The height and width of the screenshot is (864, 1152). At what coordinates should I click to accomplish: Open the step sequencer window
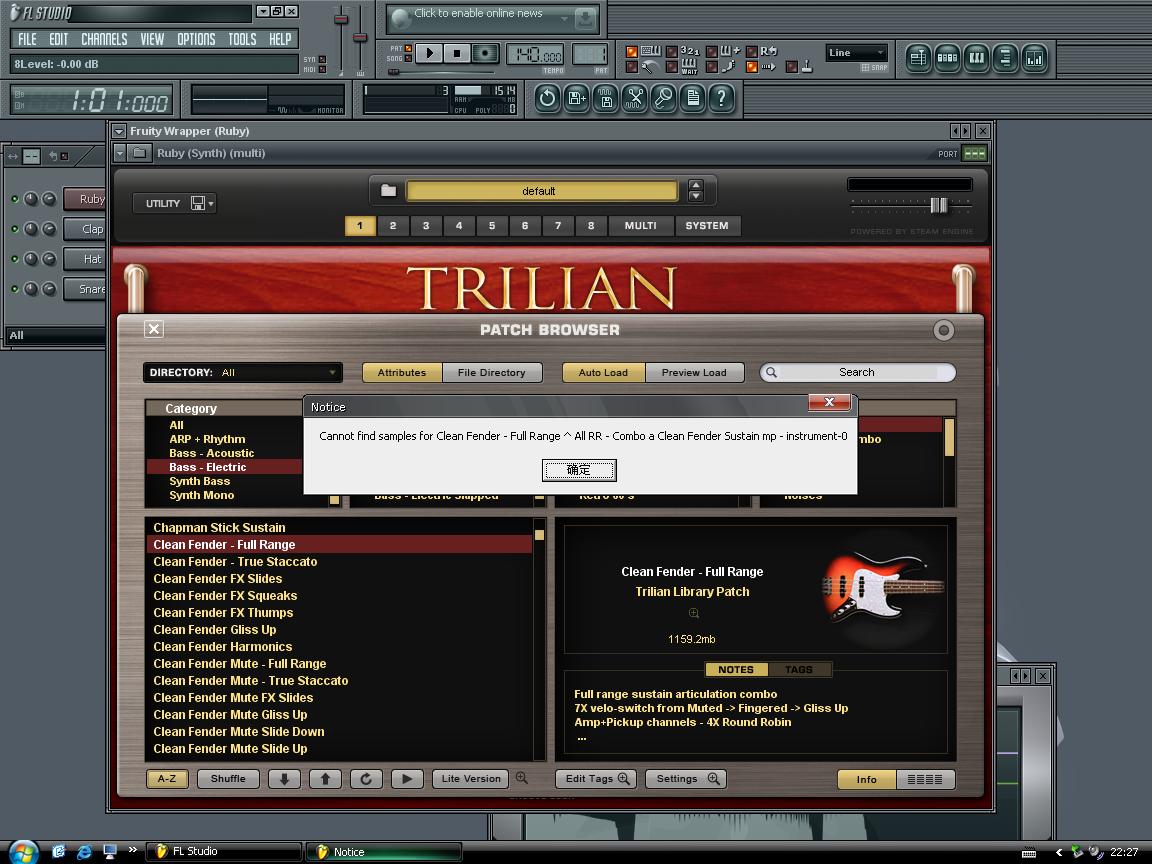tap(947, 58)
